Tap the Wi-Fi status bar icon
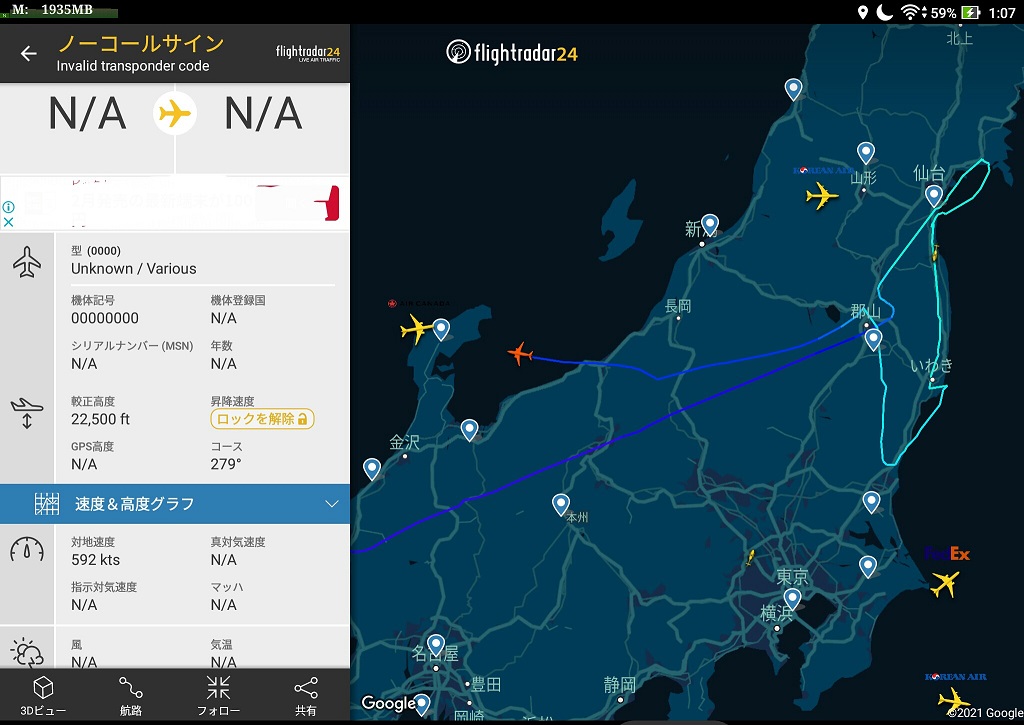 pyautogui.click(x=910, y=12)
